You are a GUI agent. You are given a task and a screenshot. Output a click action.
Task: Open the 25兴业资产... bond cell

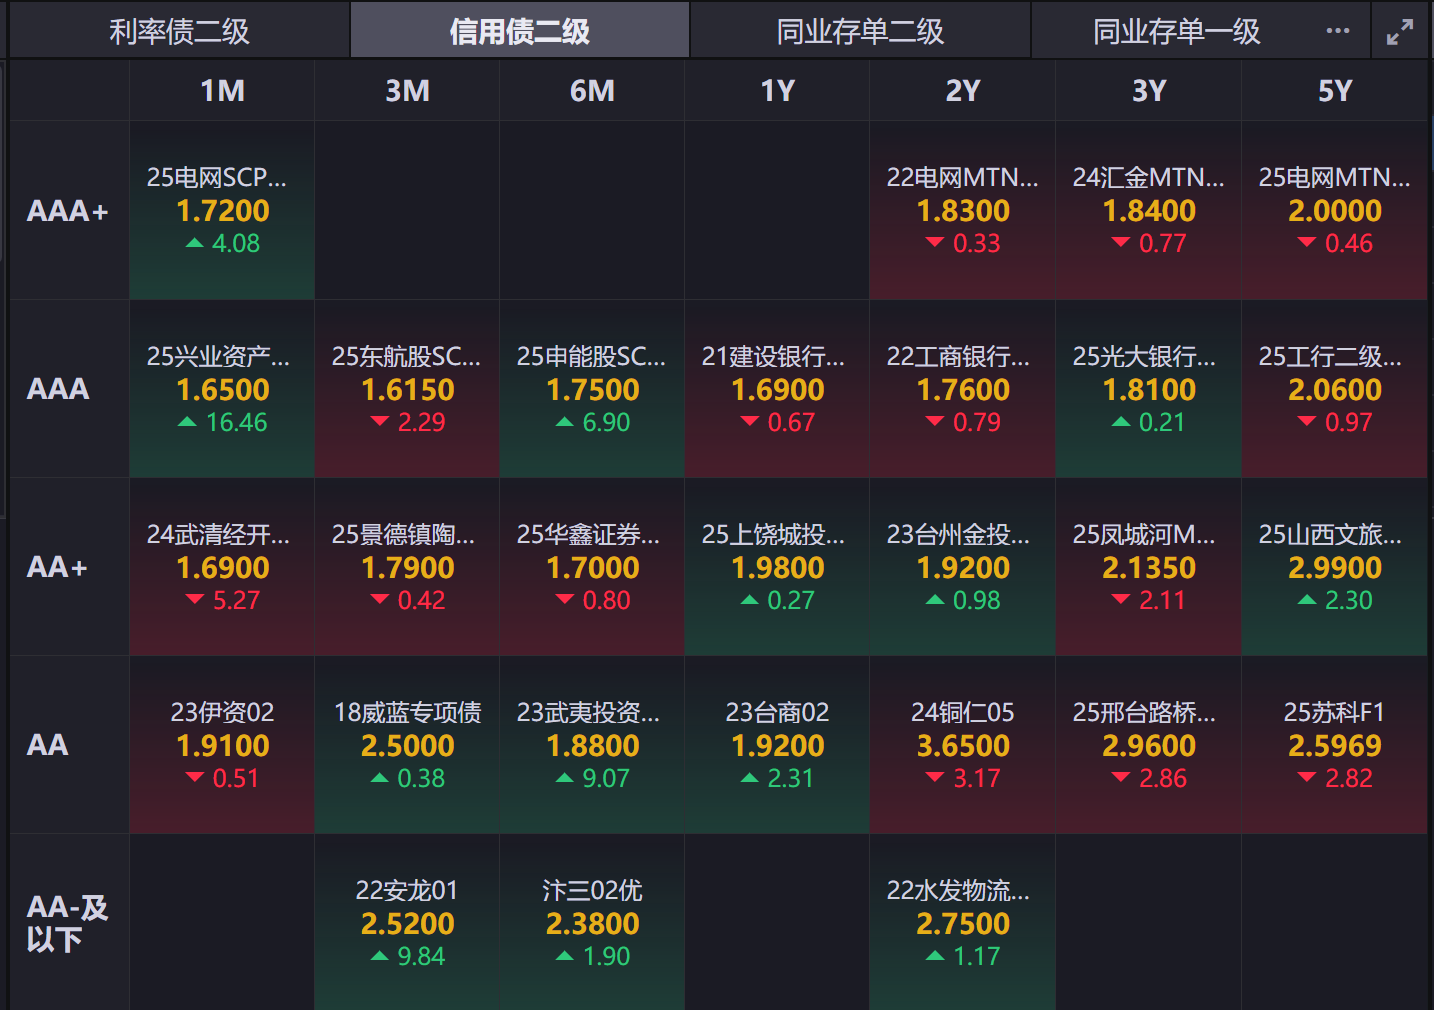222,389
